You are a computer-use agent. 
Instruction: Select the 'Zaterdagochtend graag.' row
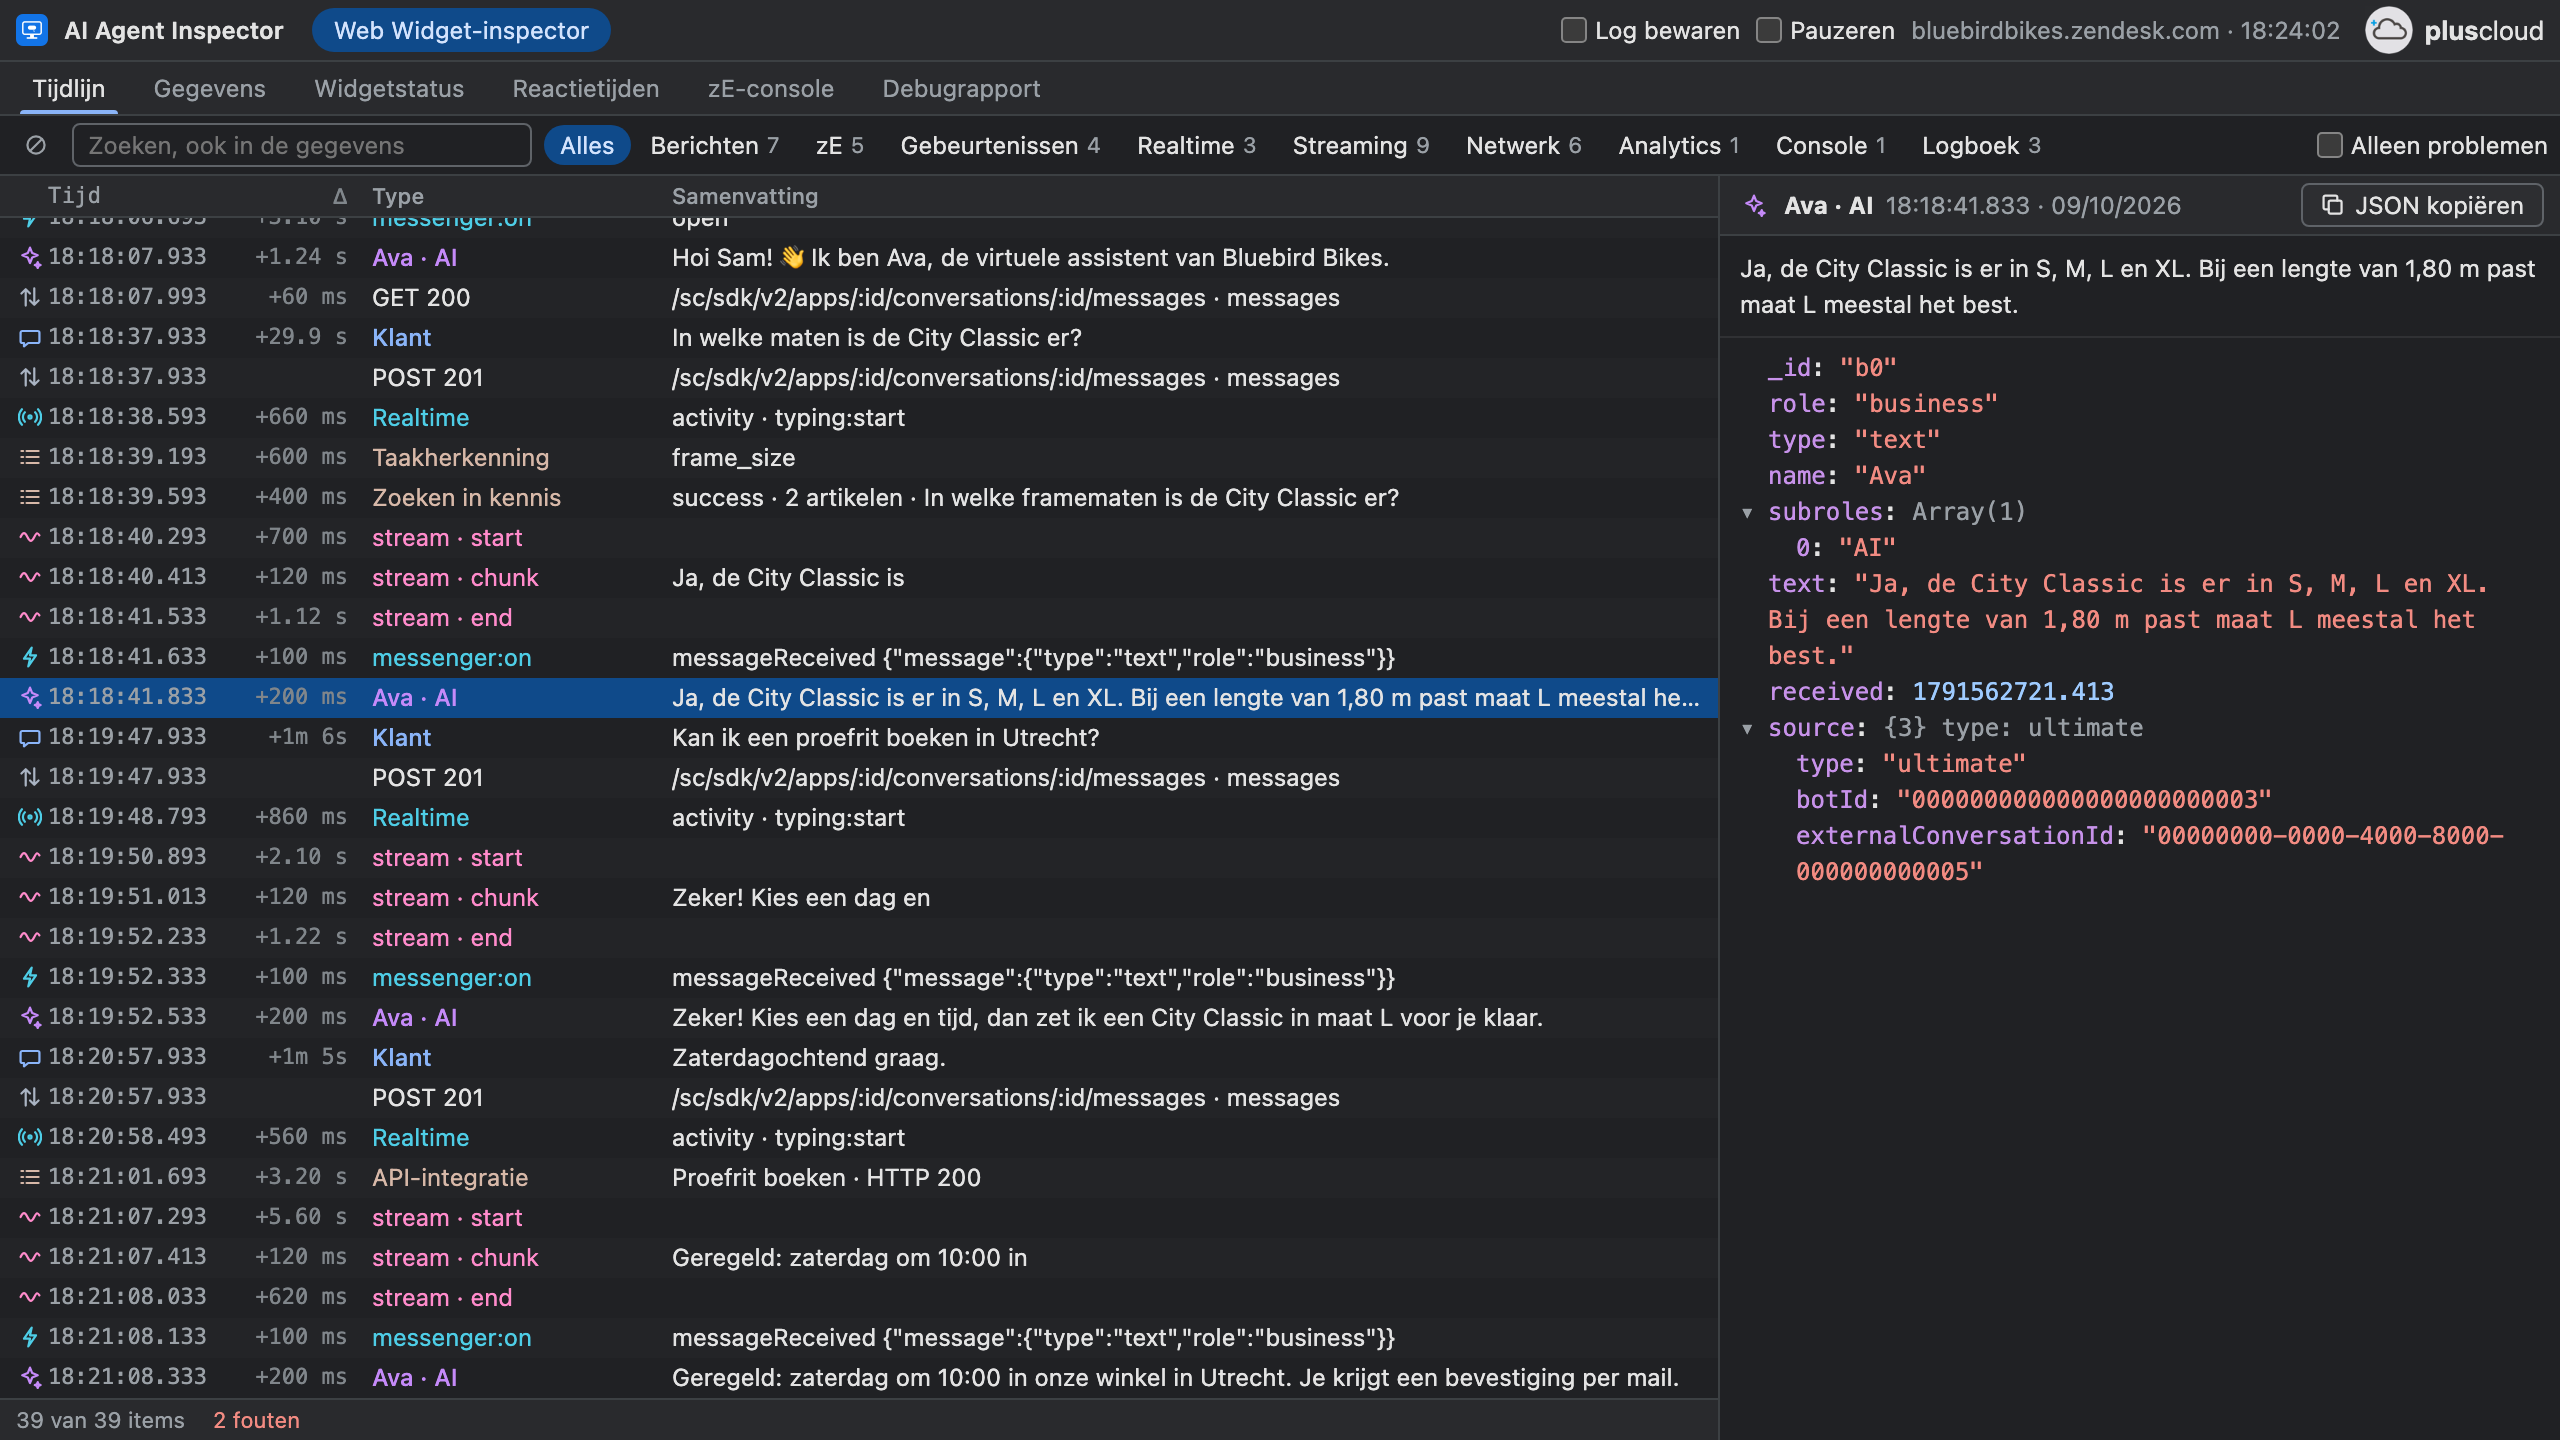(x=859, y=1058)
